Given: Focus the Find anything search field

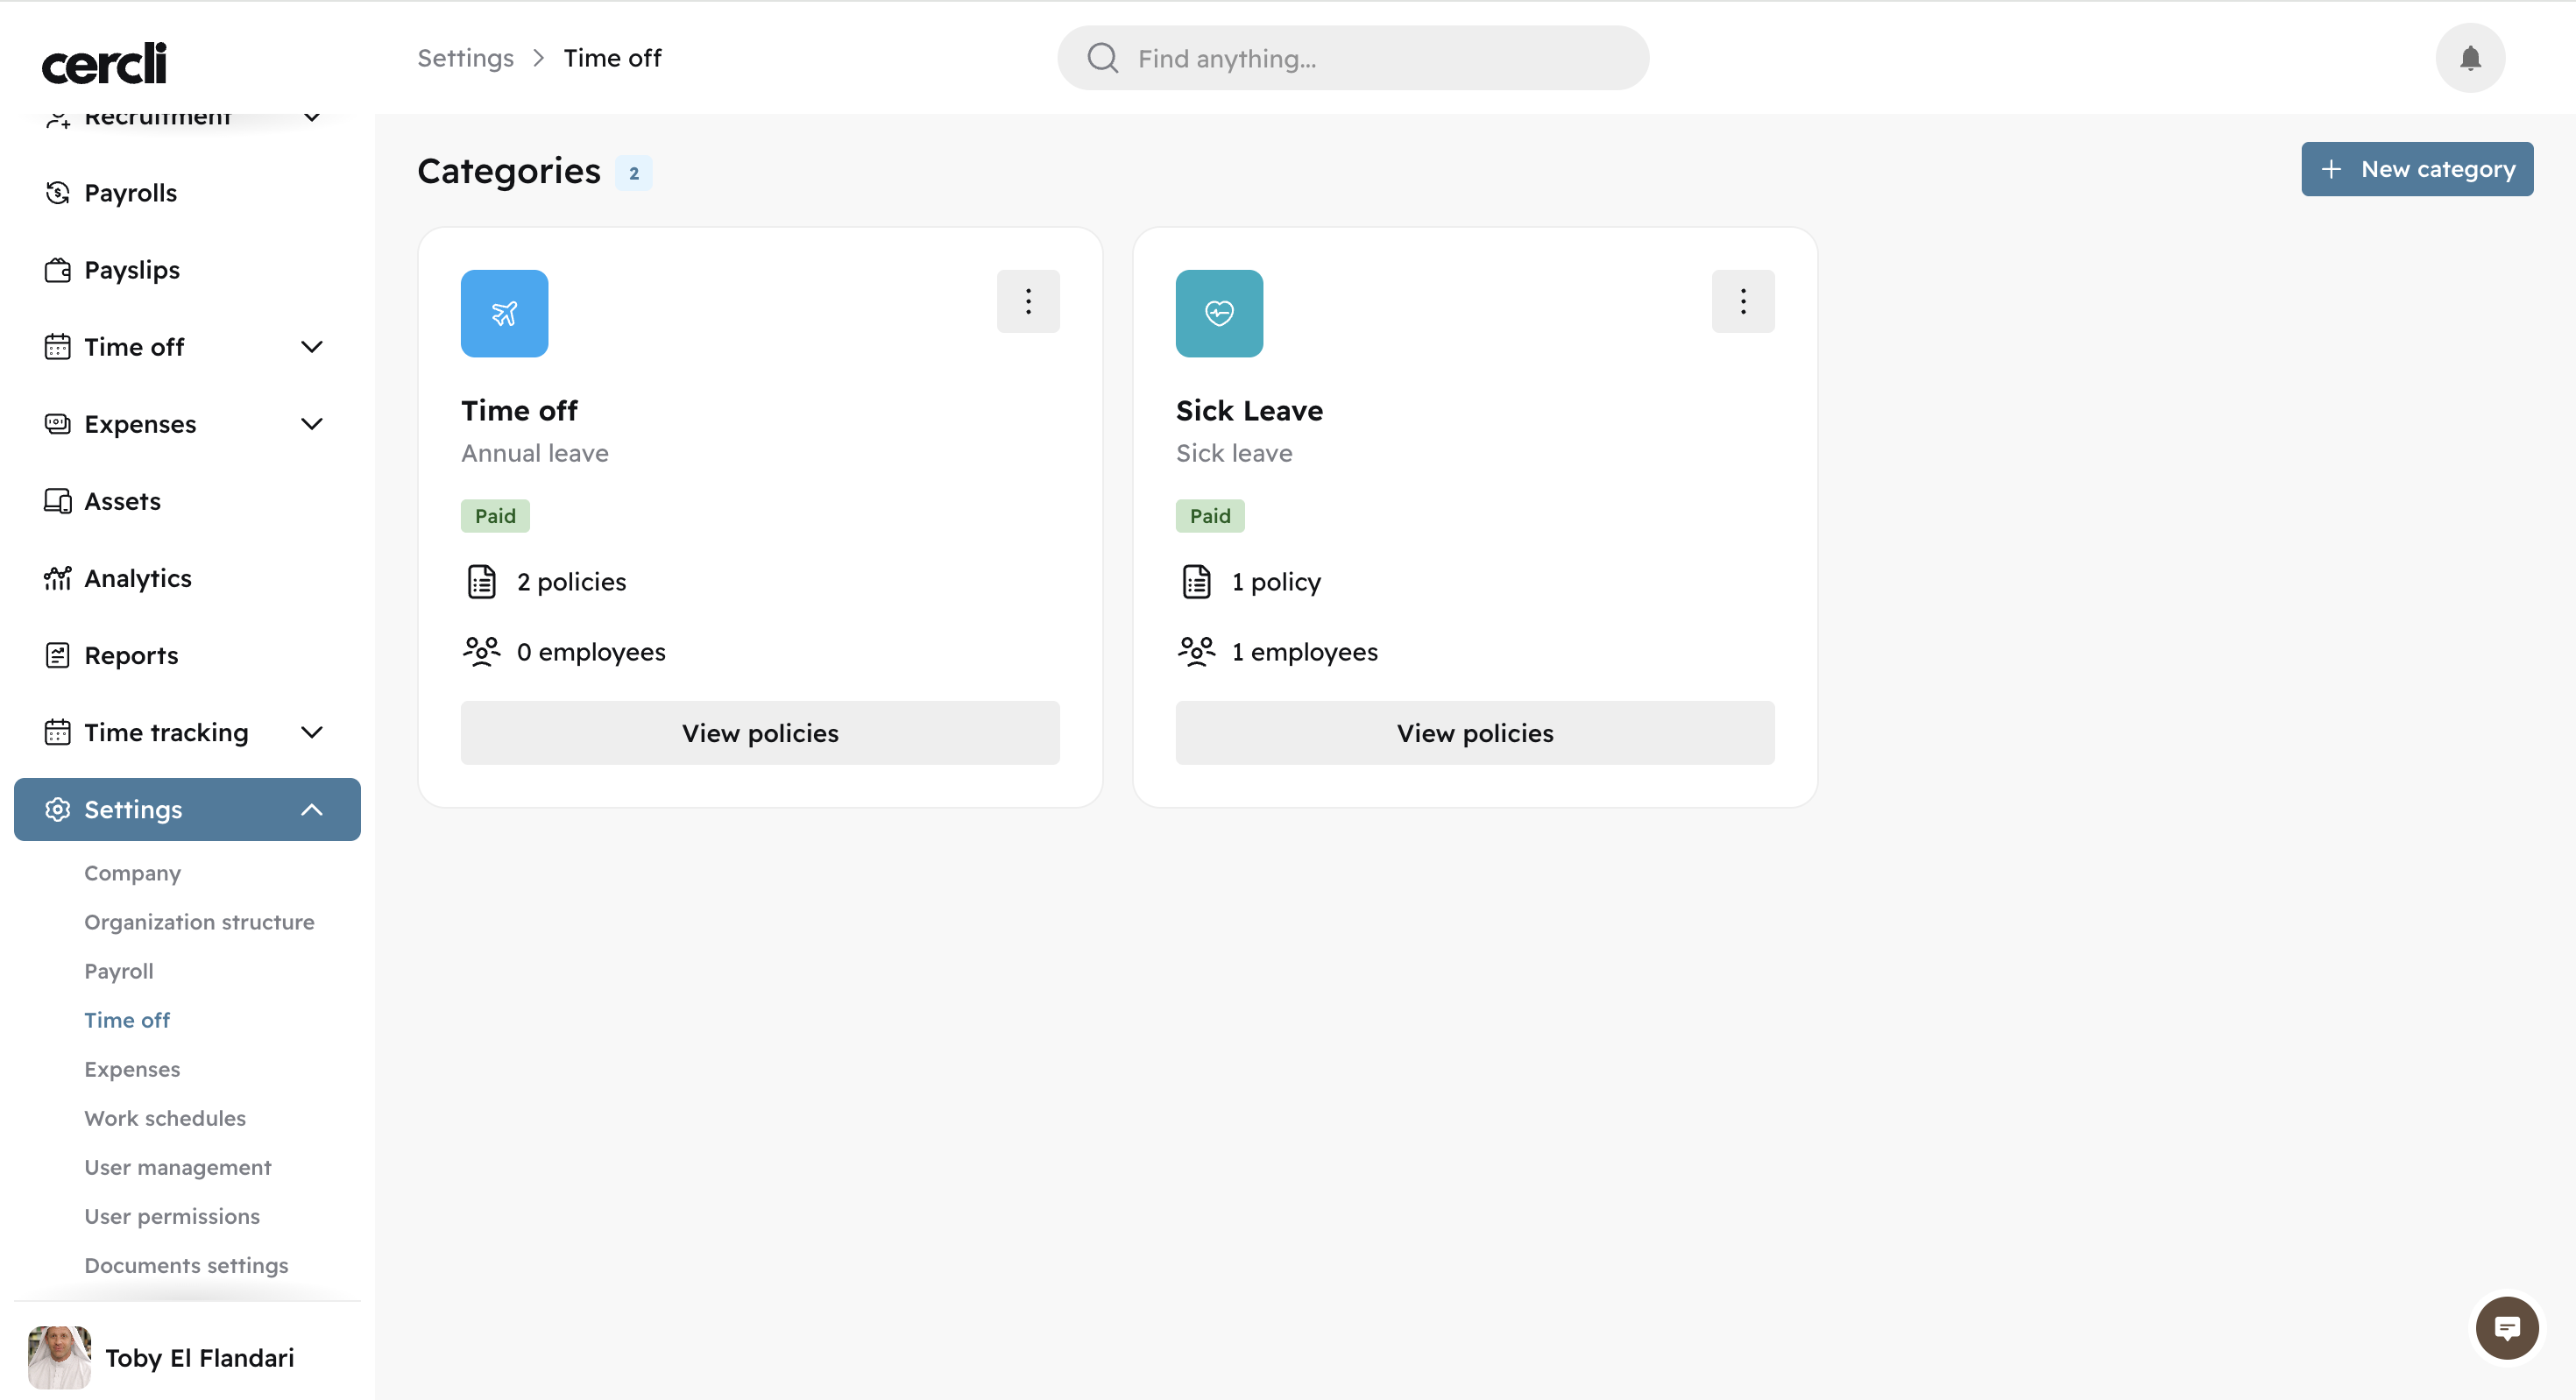Looking at the screenshot, I should (1380, 58).
